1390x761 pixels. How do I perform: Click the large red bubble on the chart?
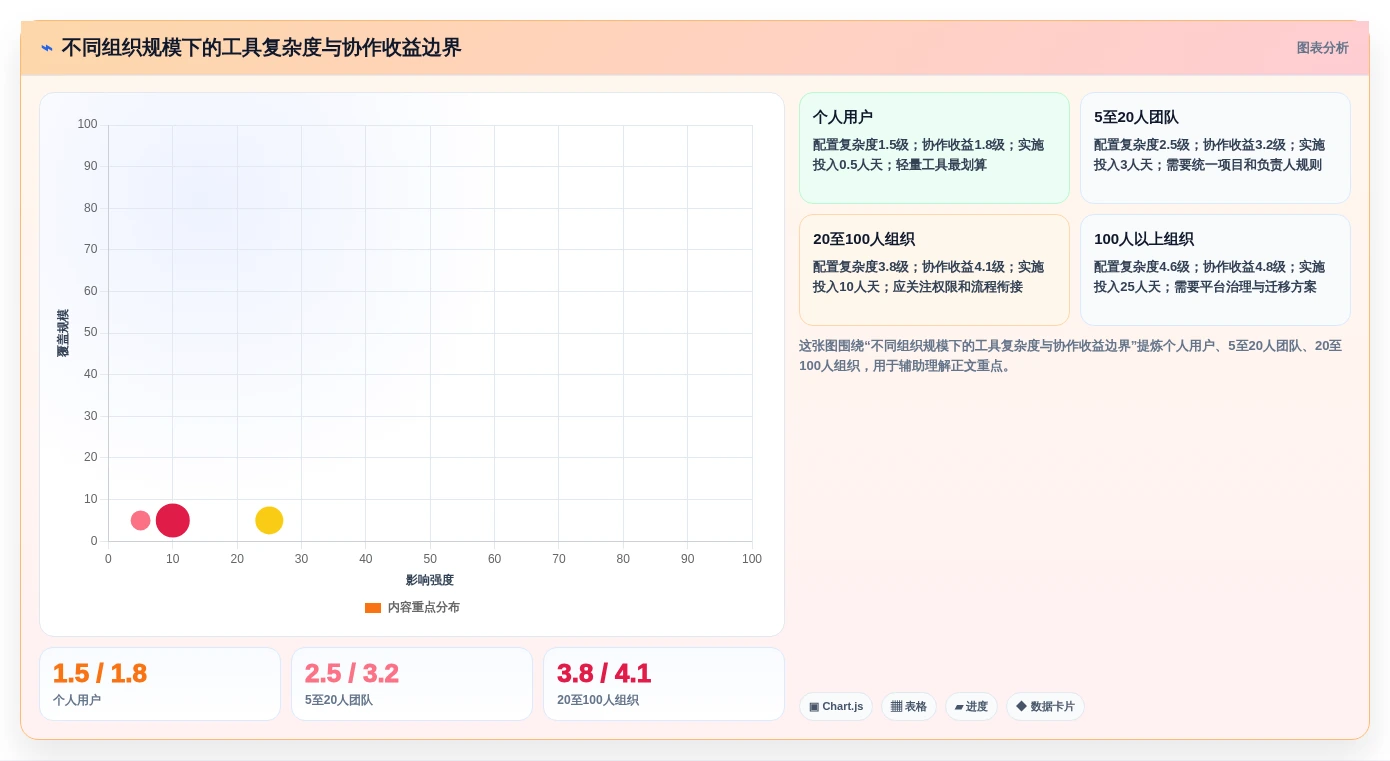tap(173, 520)
